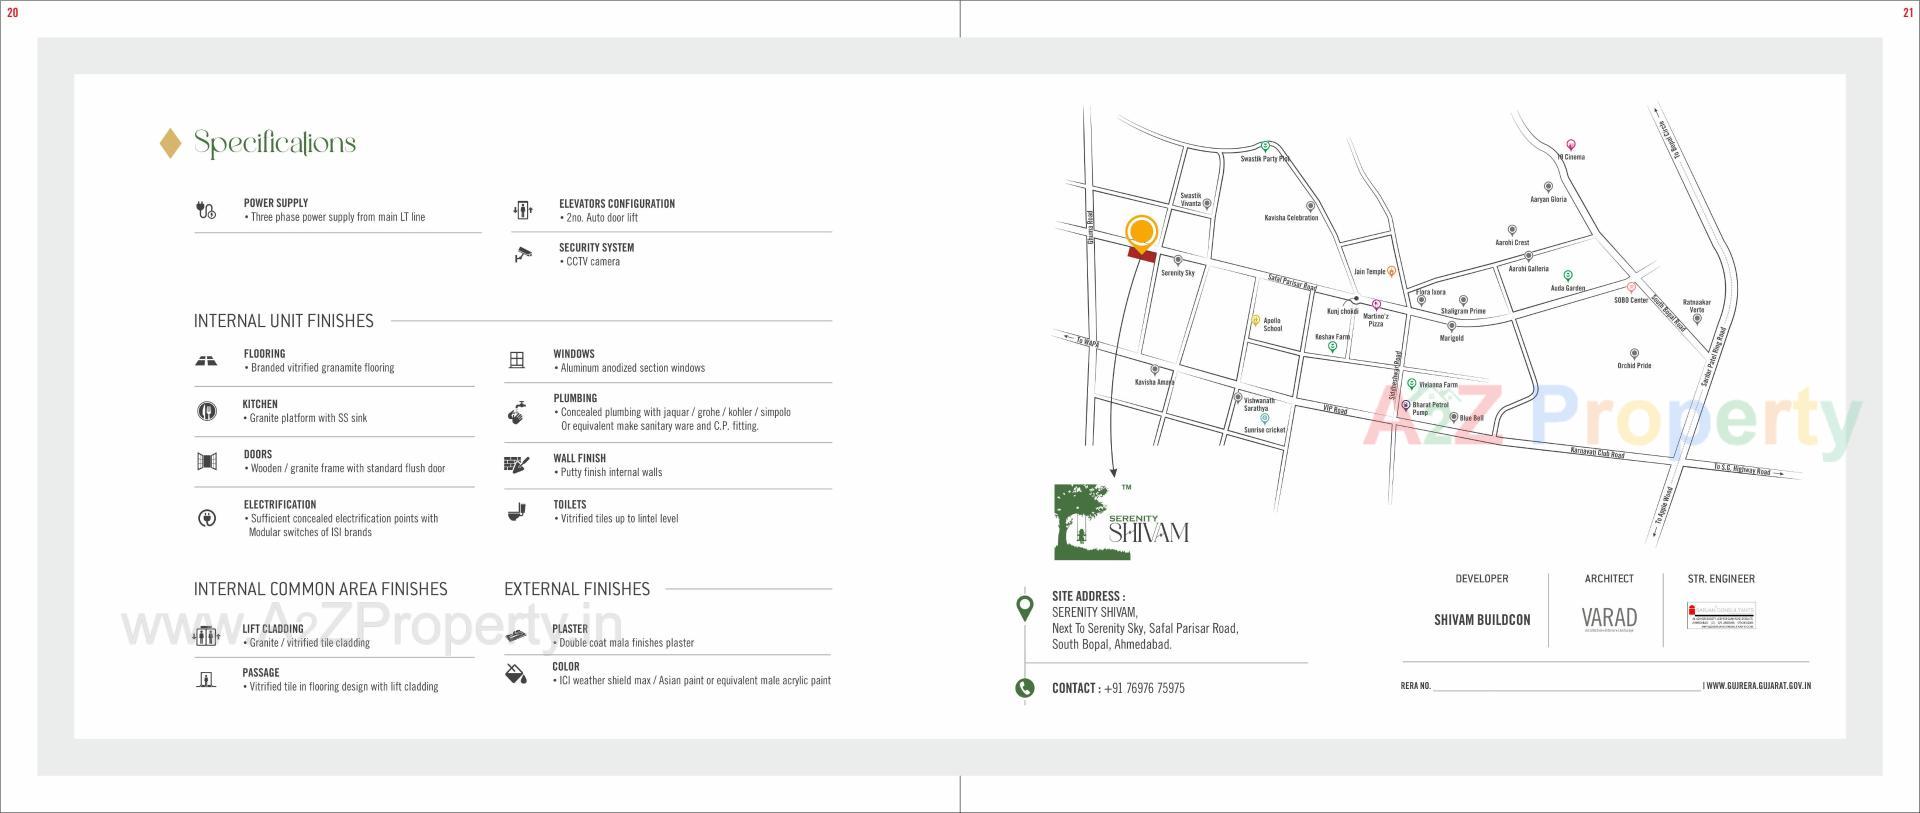The image size is (1920, 813).
Task: Click the Jain Temple map marker
Action: [x=1391, y=271]
